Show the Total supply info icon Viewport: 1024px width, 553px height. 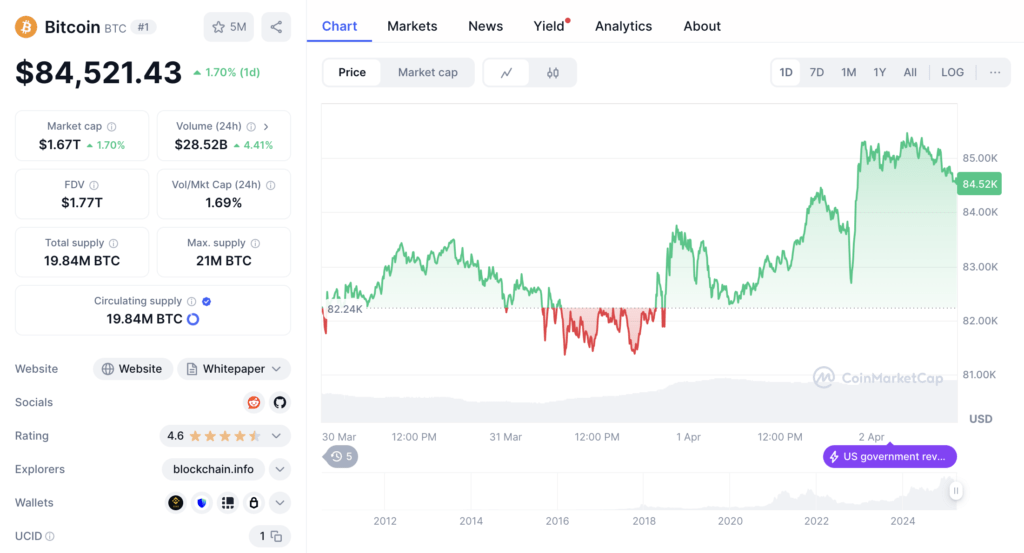[x=114, y=243]
